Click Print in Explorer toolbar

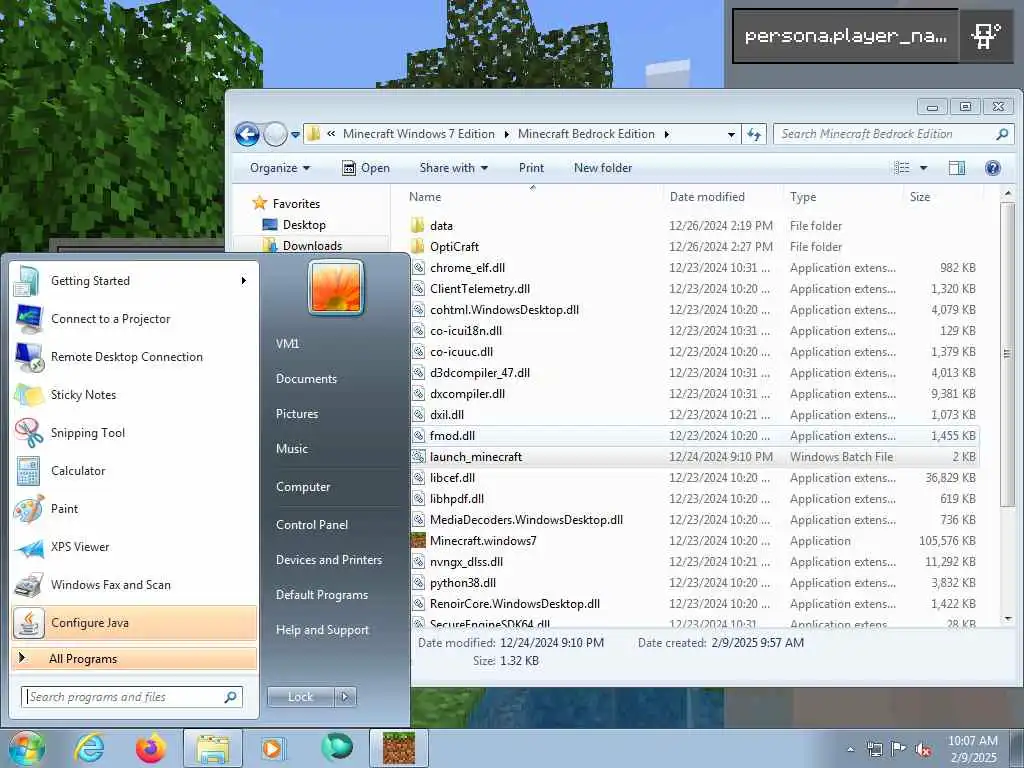(532, 168)
